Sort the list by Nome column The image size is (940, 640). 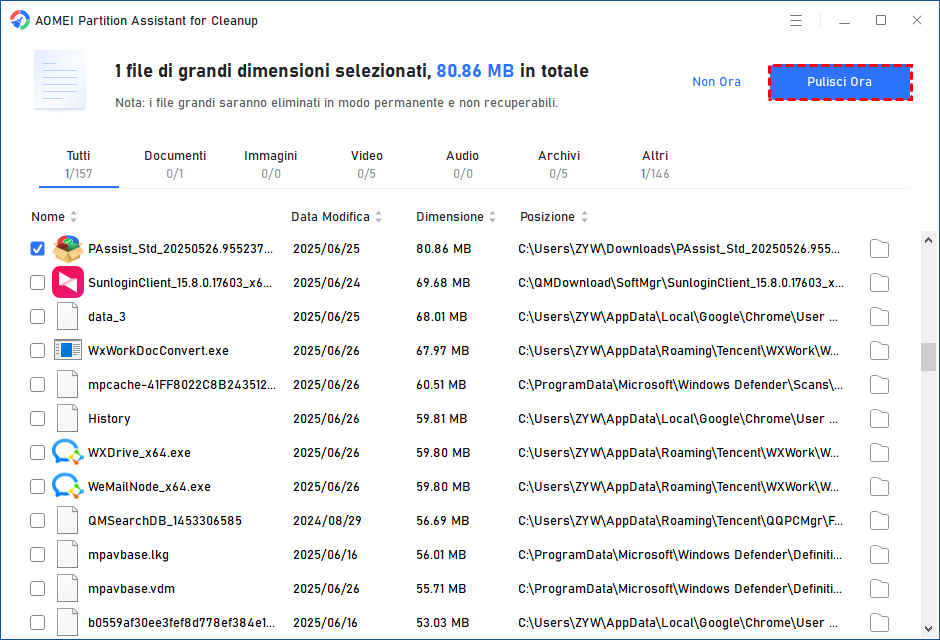tap(54, 217)
